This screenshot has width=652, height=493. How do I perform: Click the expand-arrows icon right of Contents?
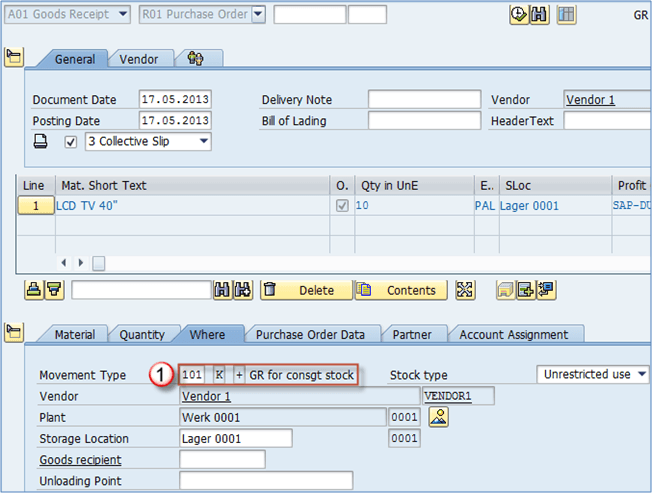tap(465, 290)
